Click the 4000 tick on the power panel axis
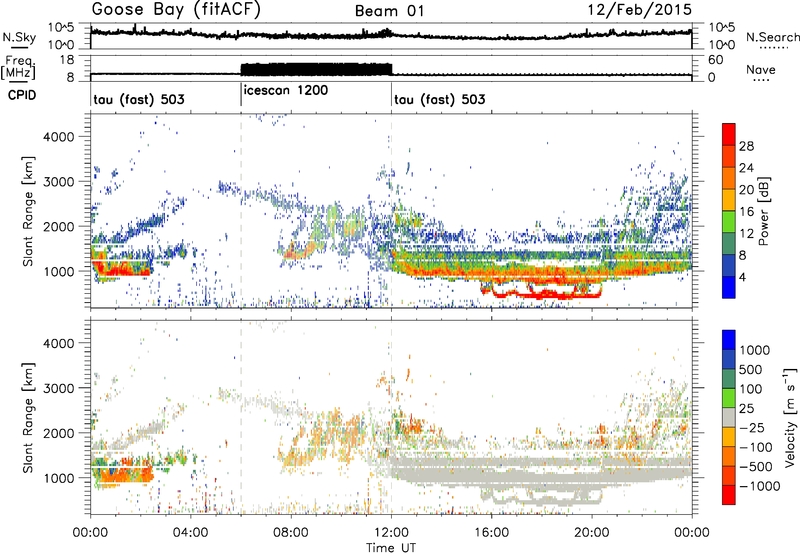Viewport: 800px width, 554px height. (58, 137)
